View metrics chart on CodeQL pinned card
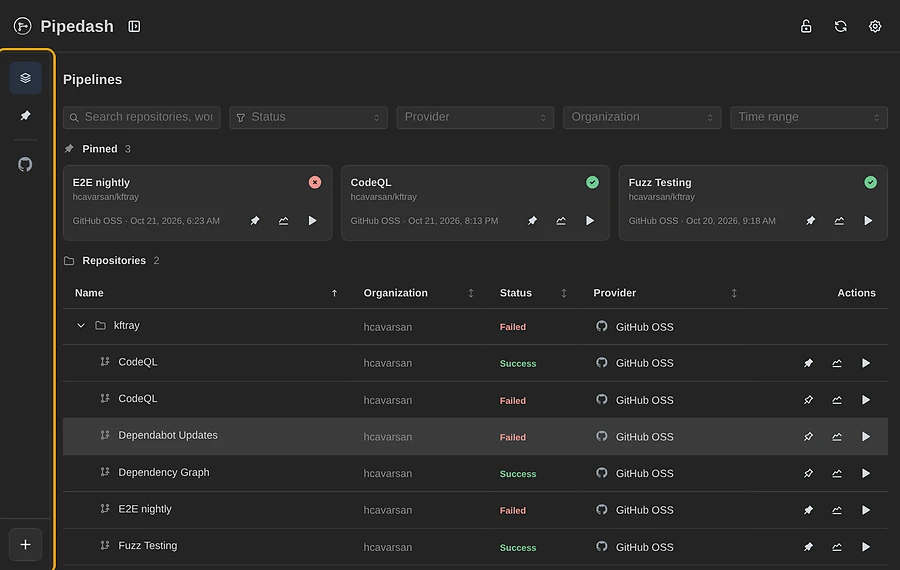Screen dimensions: 900x570 click(x=561, y=220)
